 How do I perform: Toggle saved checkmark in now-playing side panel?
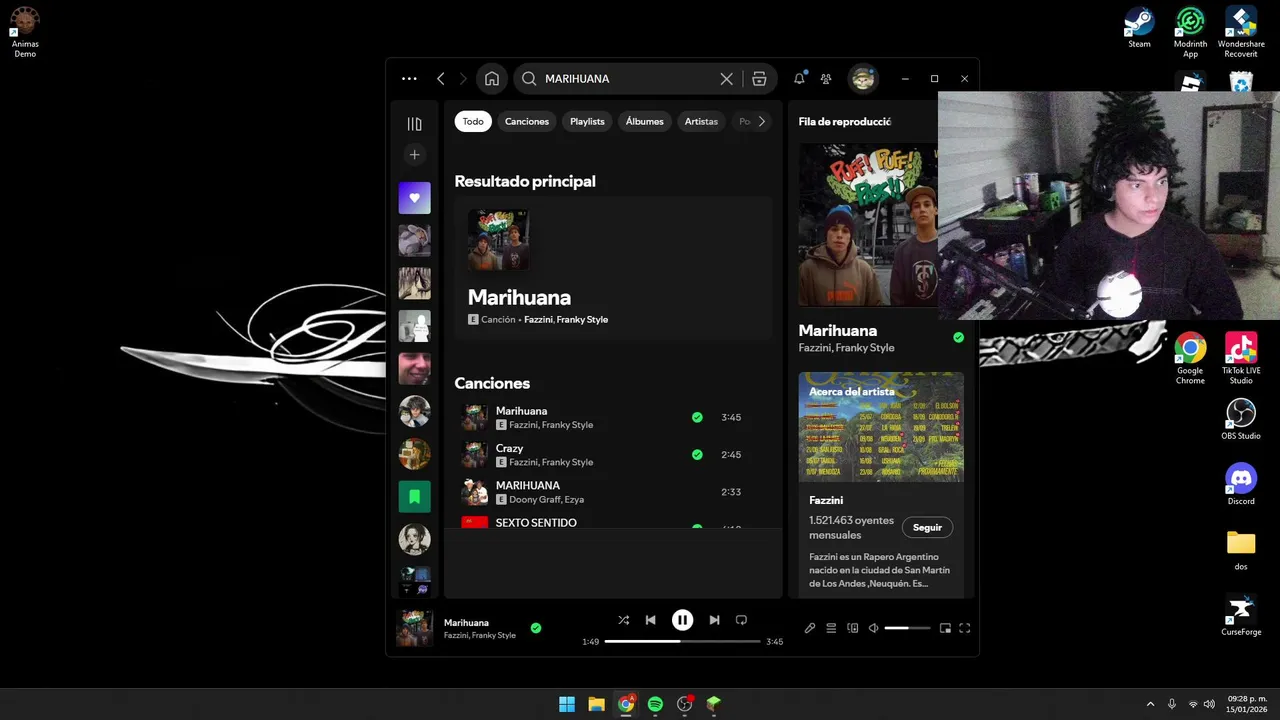click(958, 338)
